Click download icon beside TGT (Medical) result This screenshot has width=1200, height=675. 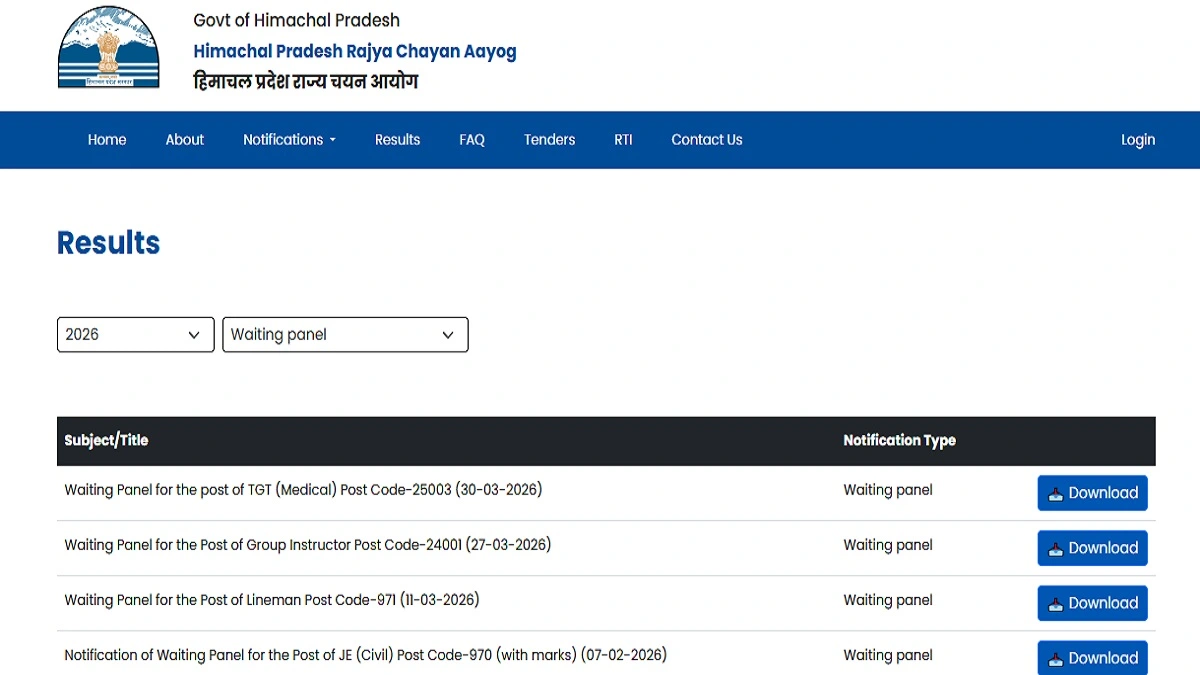(1054, 493)
